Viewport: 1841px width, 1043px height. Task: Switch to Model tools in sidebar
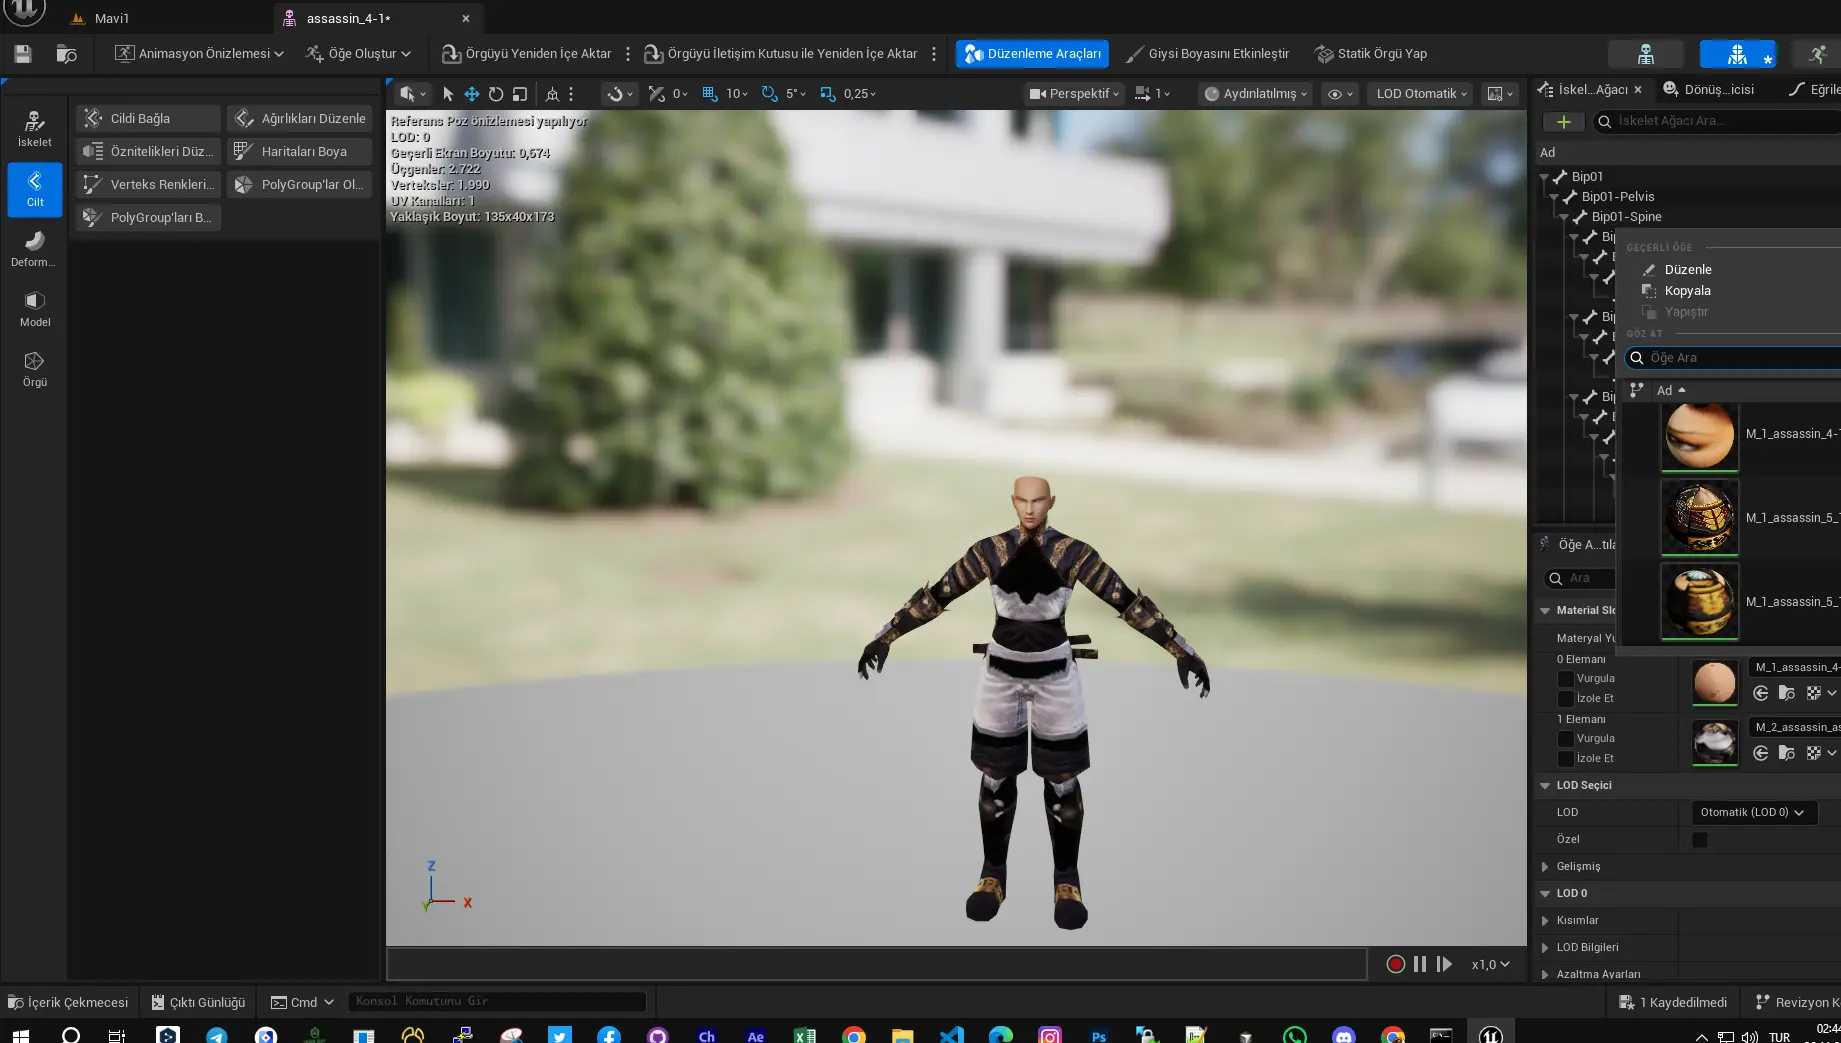[x=34, y=309]
